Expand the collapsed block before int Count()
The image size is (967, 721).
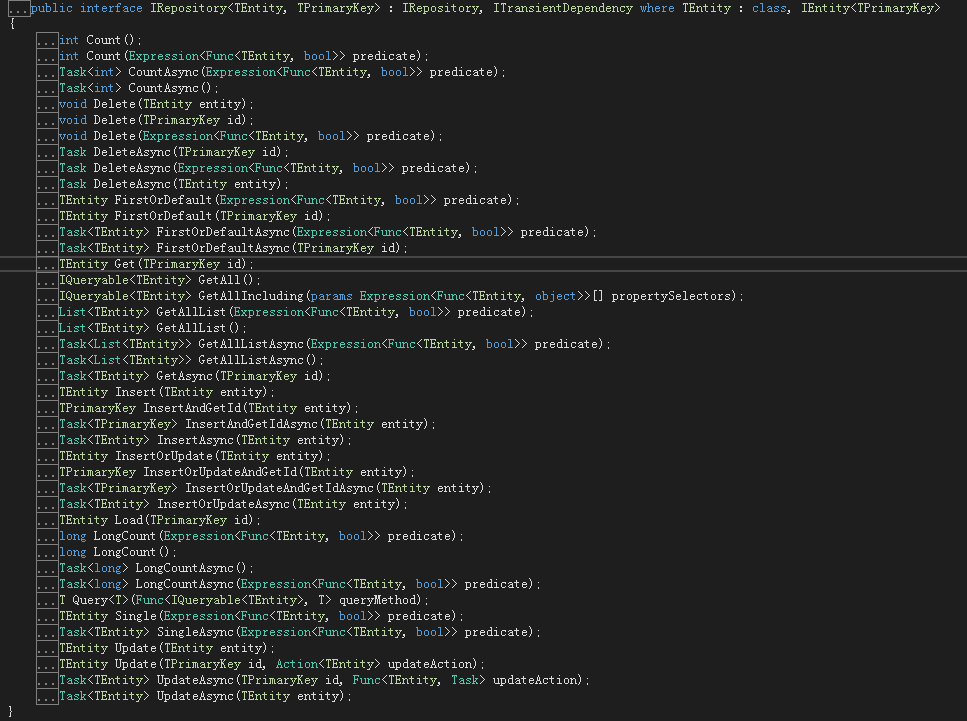click(x=47, y=41)
